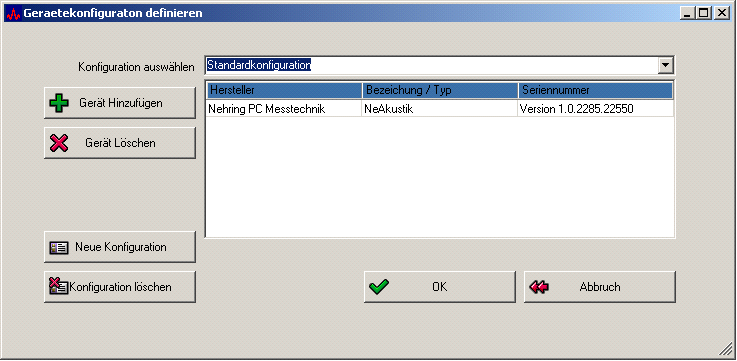Close the Geraetekonfiguraton window
Screen dimensions: 737x361
click(721, 14)
